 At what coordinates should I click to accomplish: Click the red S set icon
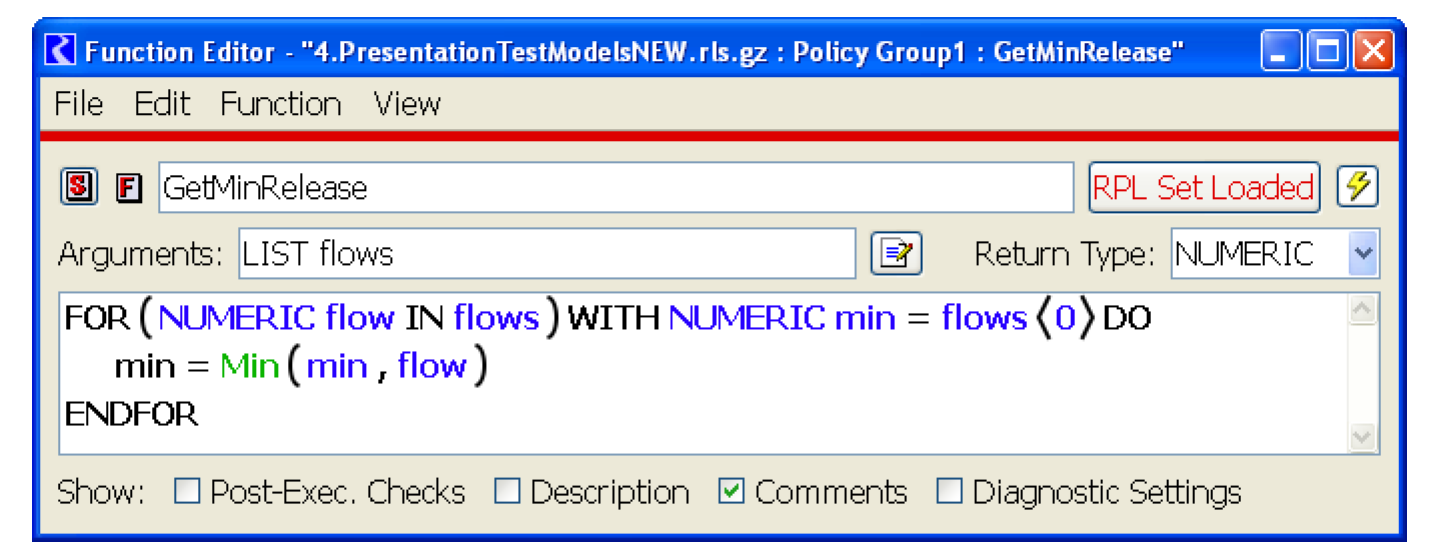(x=79, y=187)
